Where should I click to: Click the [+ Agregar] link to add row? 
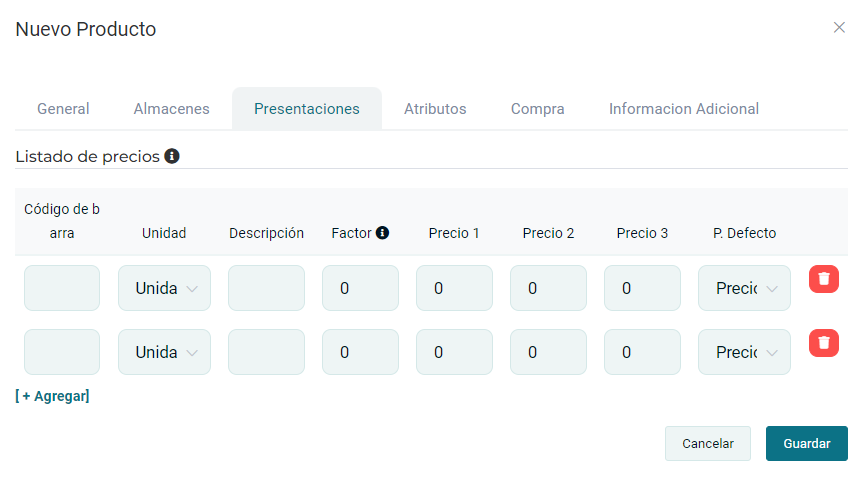pyautogui.click(x=52, y=396)
